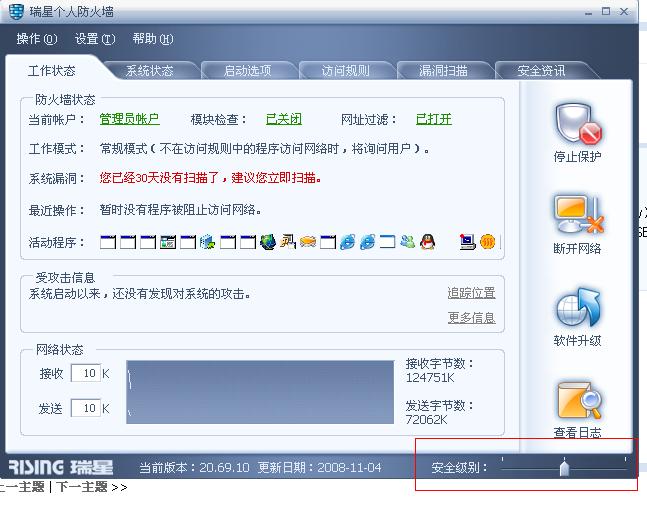Open 查看日志 log viewer icon
The height and width of the screenshot is (512, 647).
(577, 401)
